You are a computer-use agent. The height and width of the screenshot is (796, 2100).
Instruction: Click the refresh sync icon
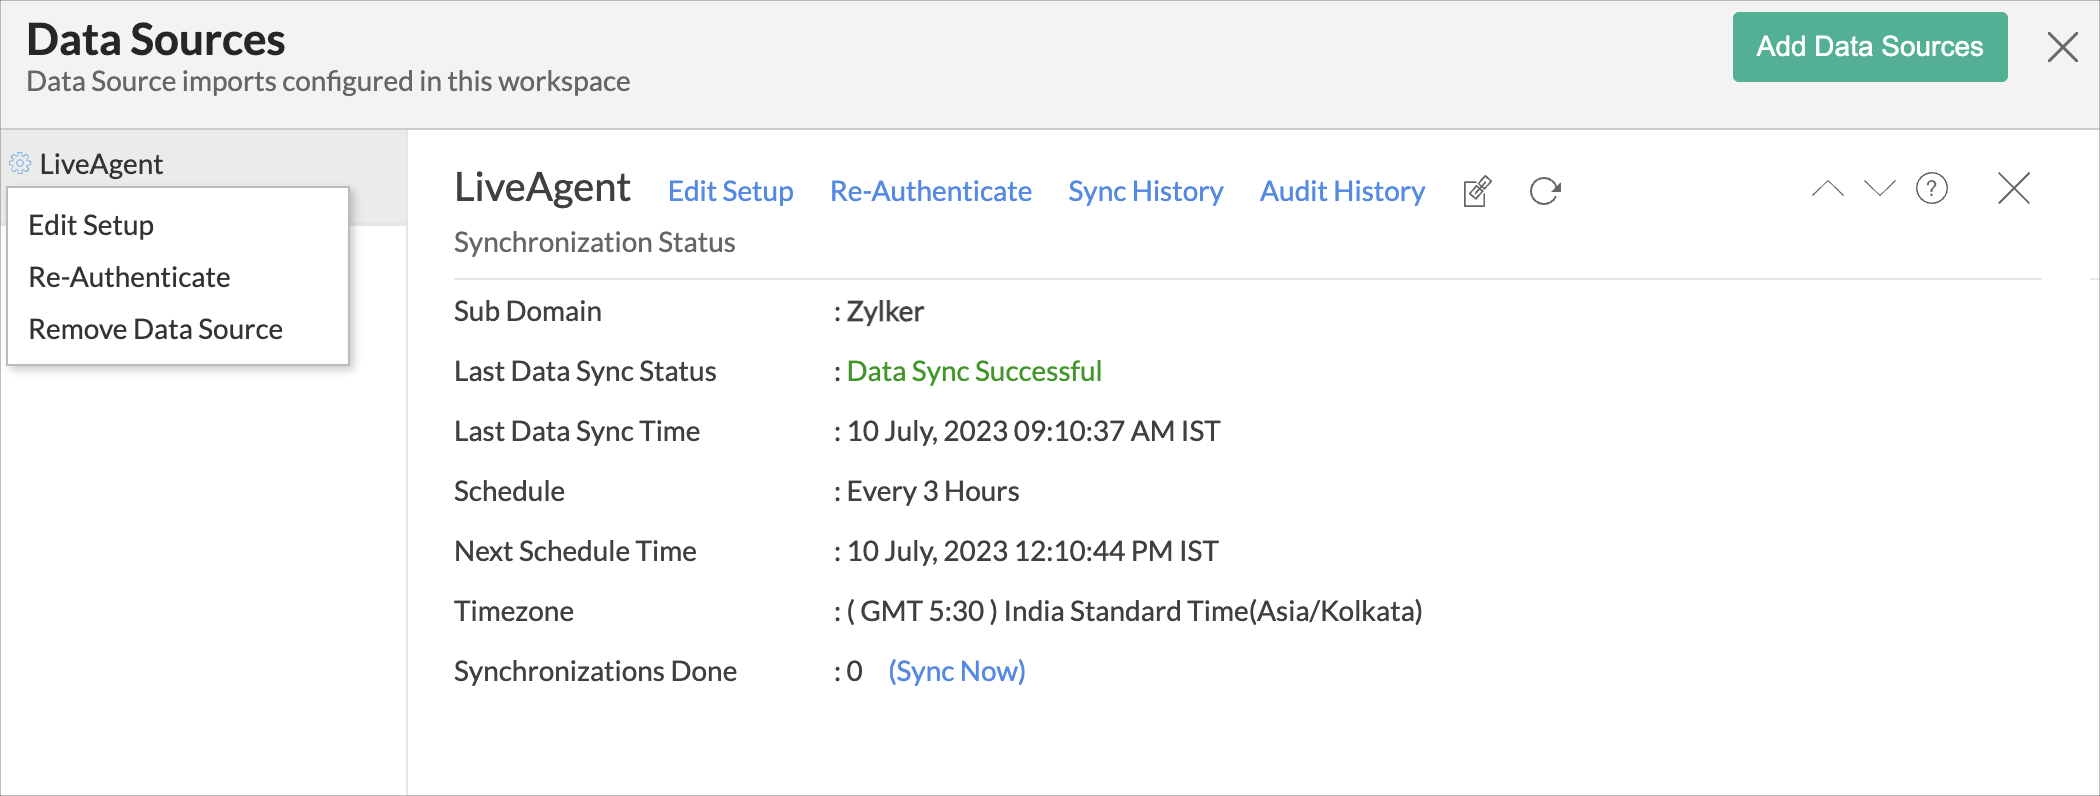pyautogui.click(x=1545, y=191)
